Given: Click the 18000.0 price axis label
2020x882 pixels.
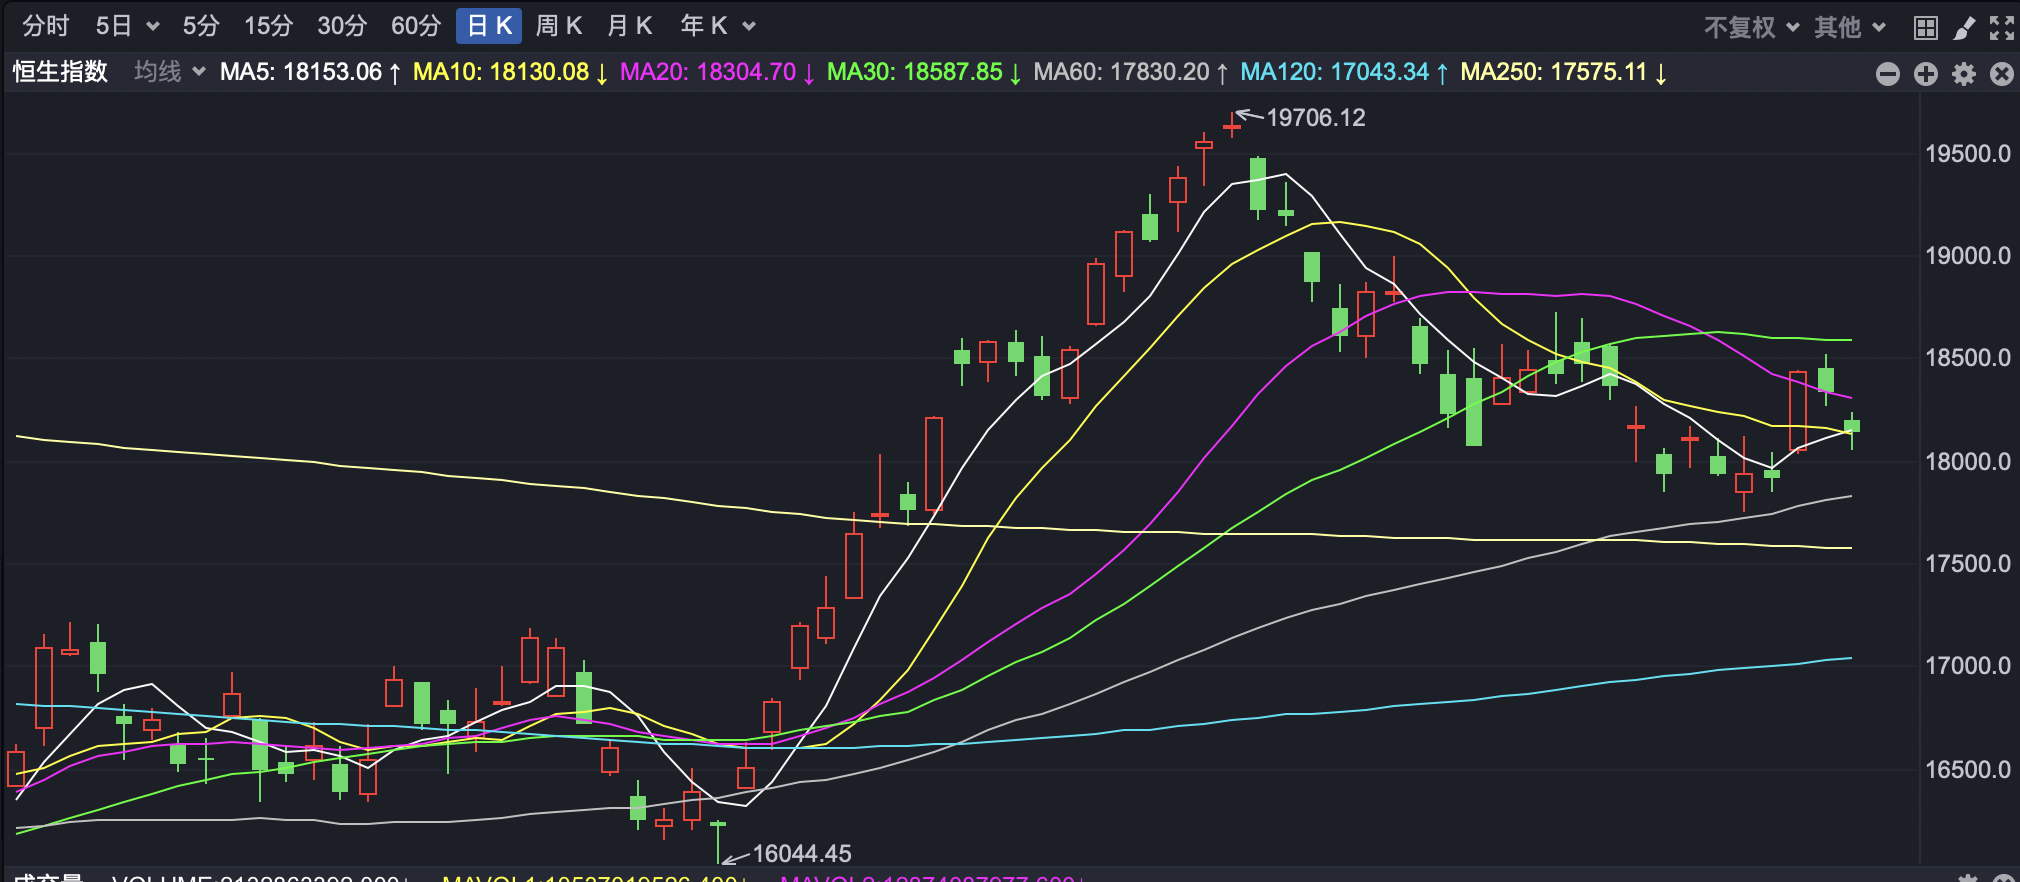Looking at the screenshot, I should [x=1968, y=461].
